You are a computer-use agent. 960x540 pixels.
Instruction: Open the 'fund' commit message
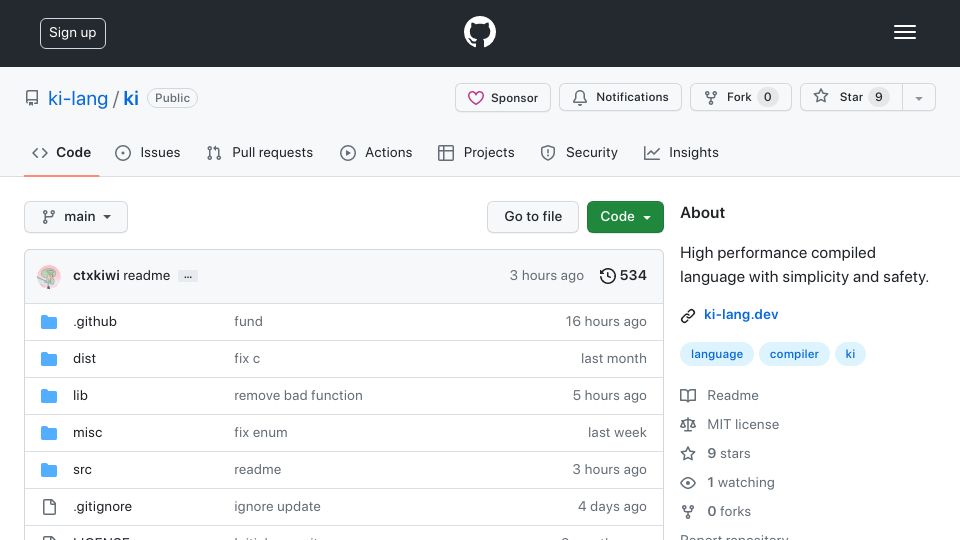pyautogui.click(x=248, y=321)
